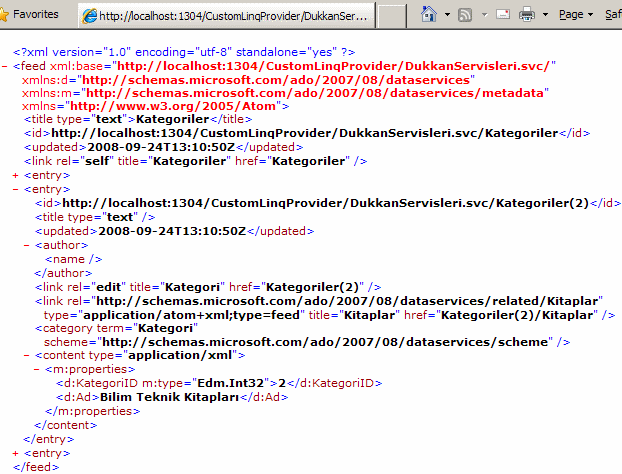This screenshot has width=622, height=474.
Task: Click the Favorites star icon
Action: [10, 15]
